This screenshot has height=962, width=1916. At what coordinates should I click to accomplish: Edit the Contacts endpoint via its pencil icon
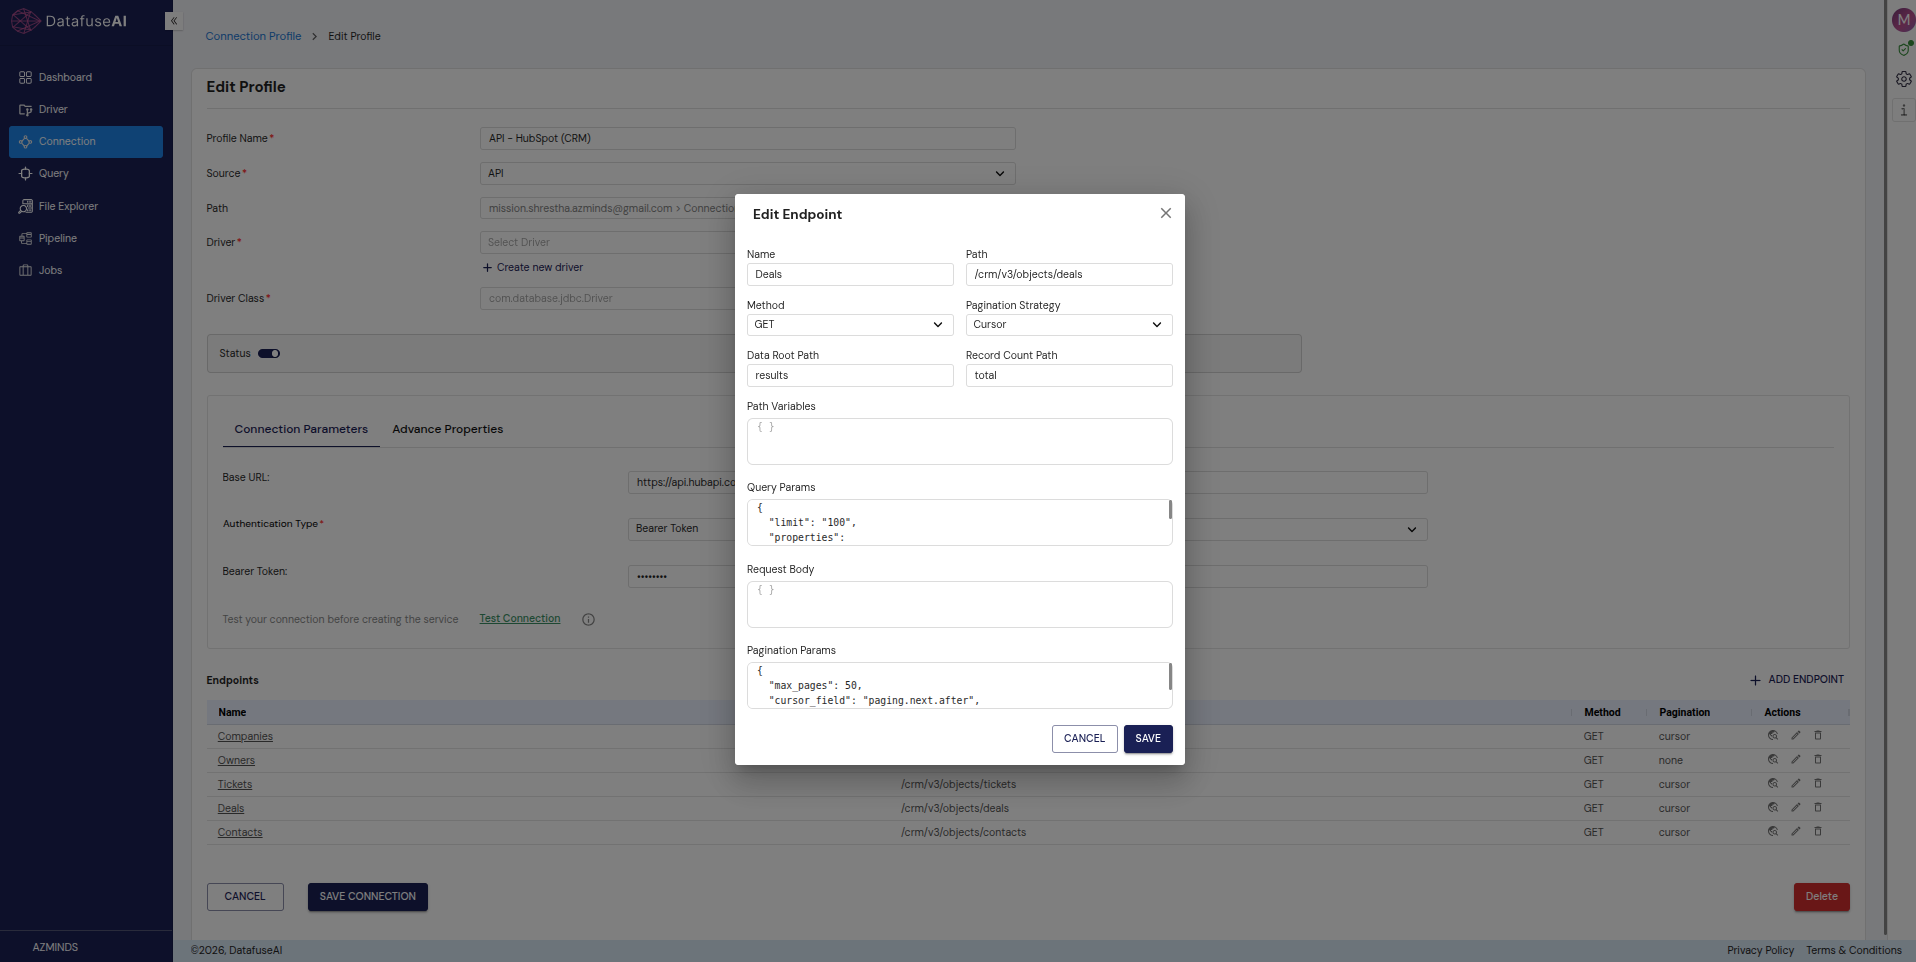(1796, 832)
